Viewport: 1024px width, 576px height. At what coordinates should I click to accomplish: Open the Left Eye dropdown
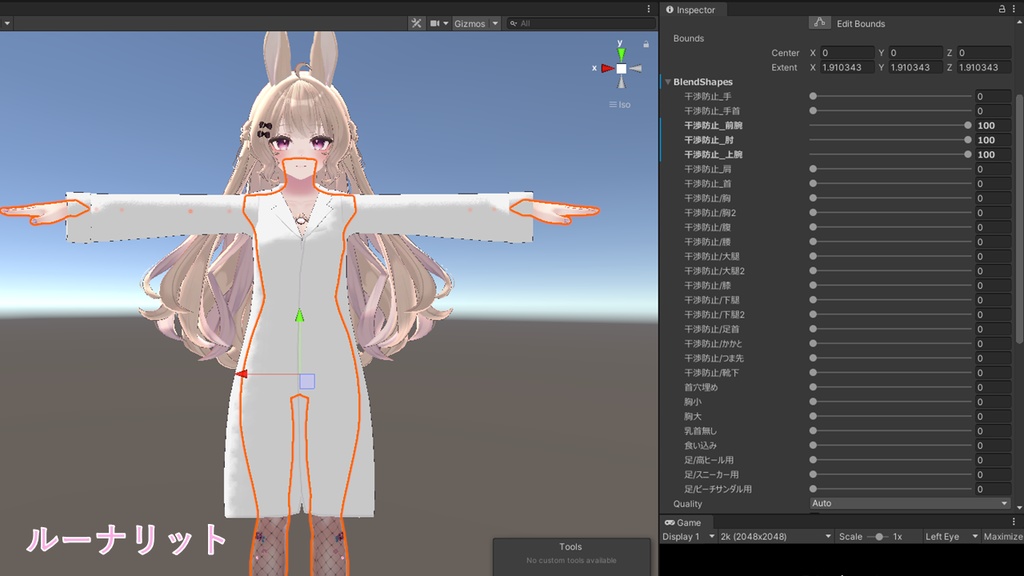[x=951, y=537]
